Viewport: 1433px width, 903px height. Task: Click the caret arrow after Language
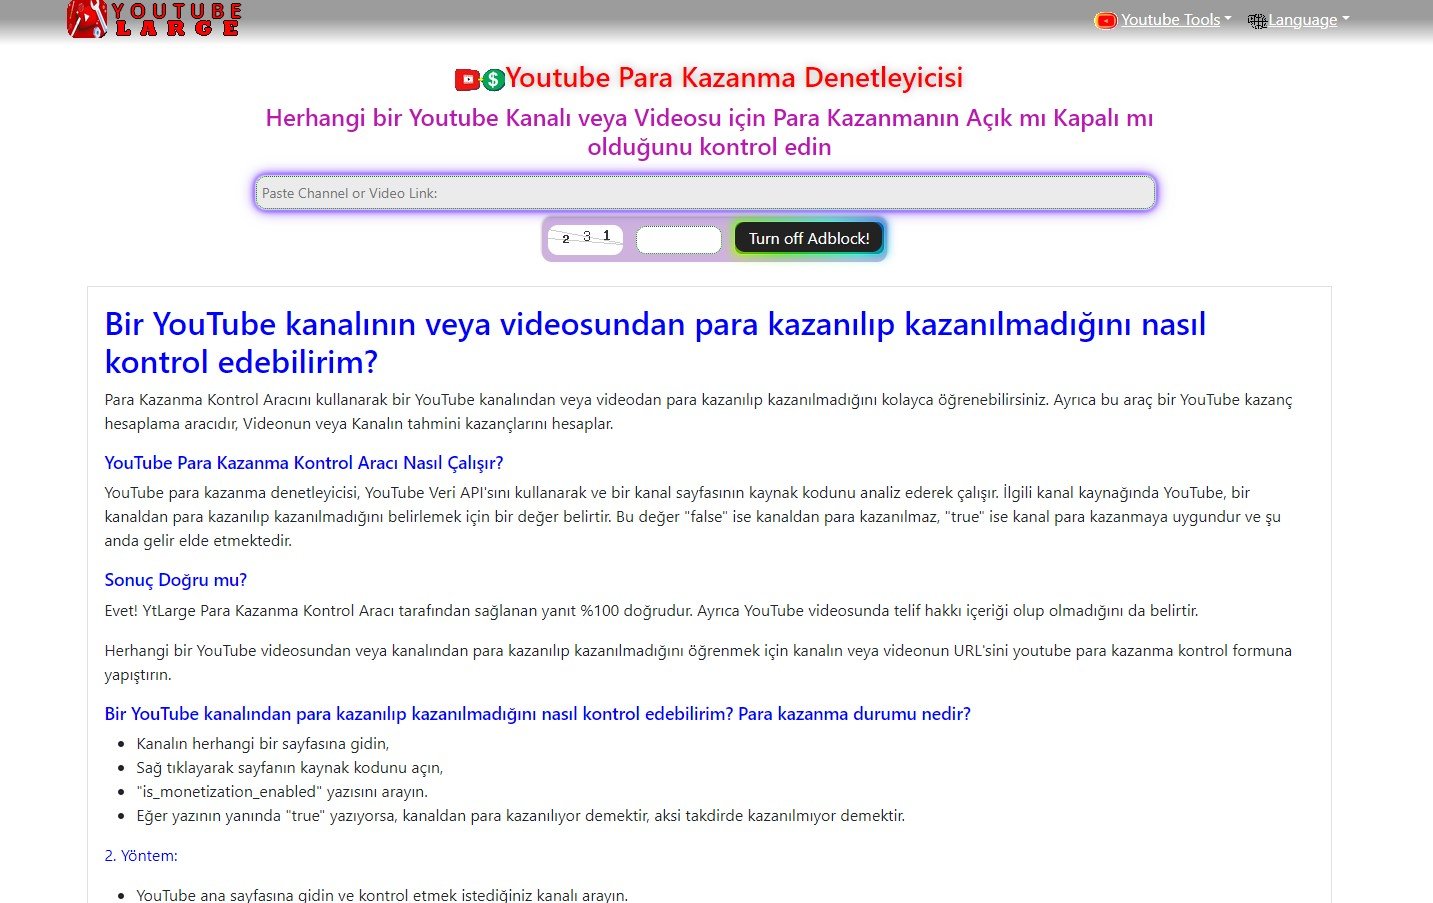pos(1345,19)
